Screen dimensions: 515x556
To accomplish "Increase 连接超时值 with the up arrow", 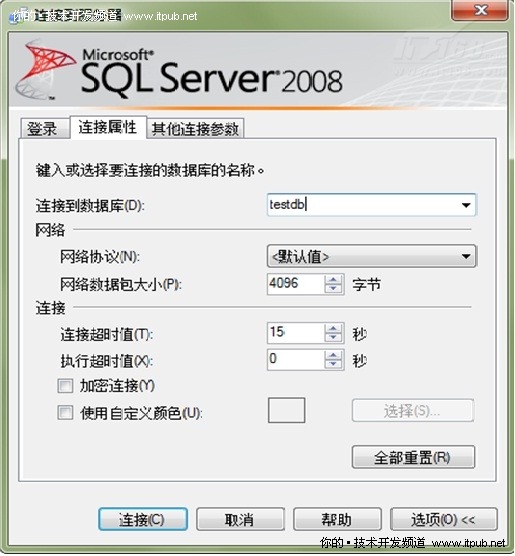I will (x=333, y=328).
